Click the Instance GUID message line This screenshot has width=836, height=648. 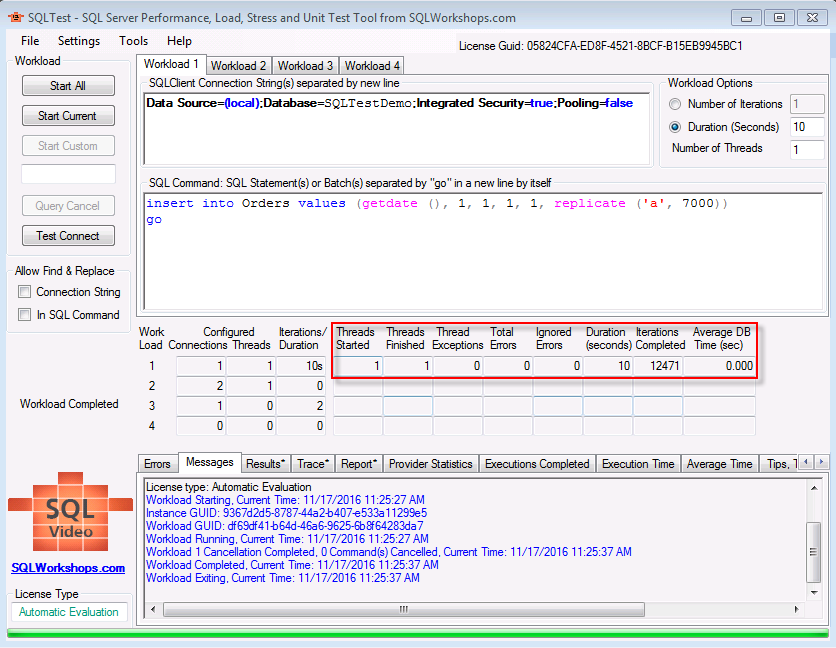[x=286, y=513]
